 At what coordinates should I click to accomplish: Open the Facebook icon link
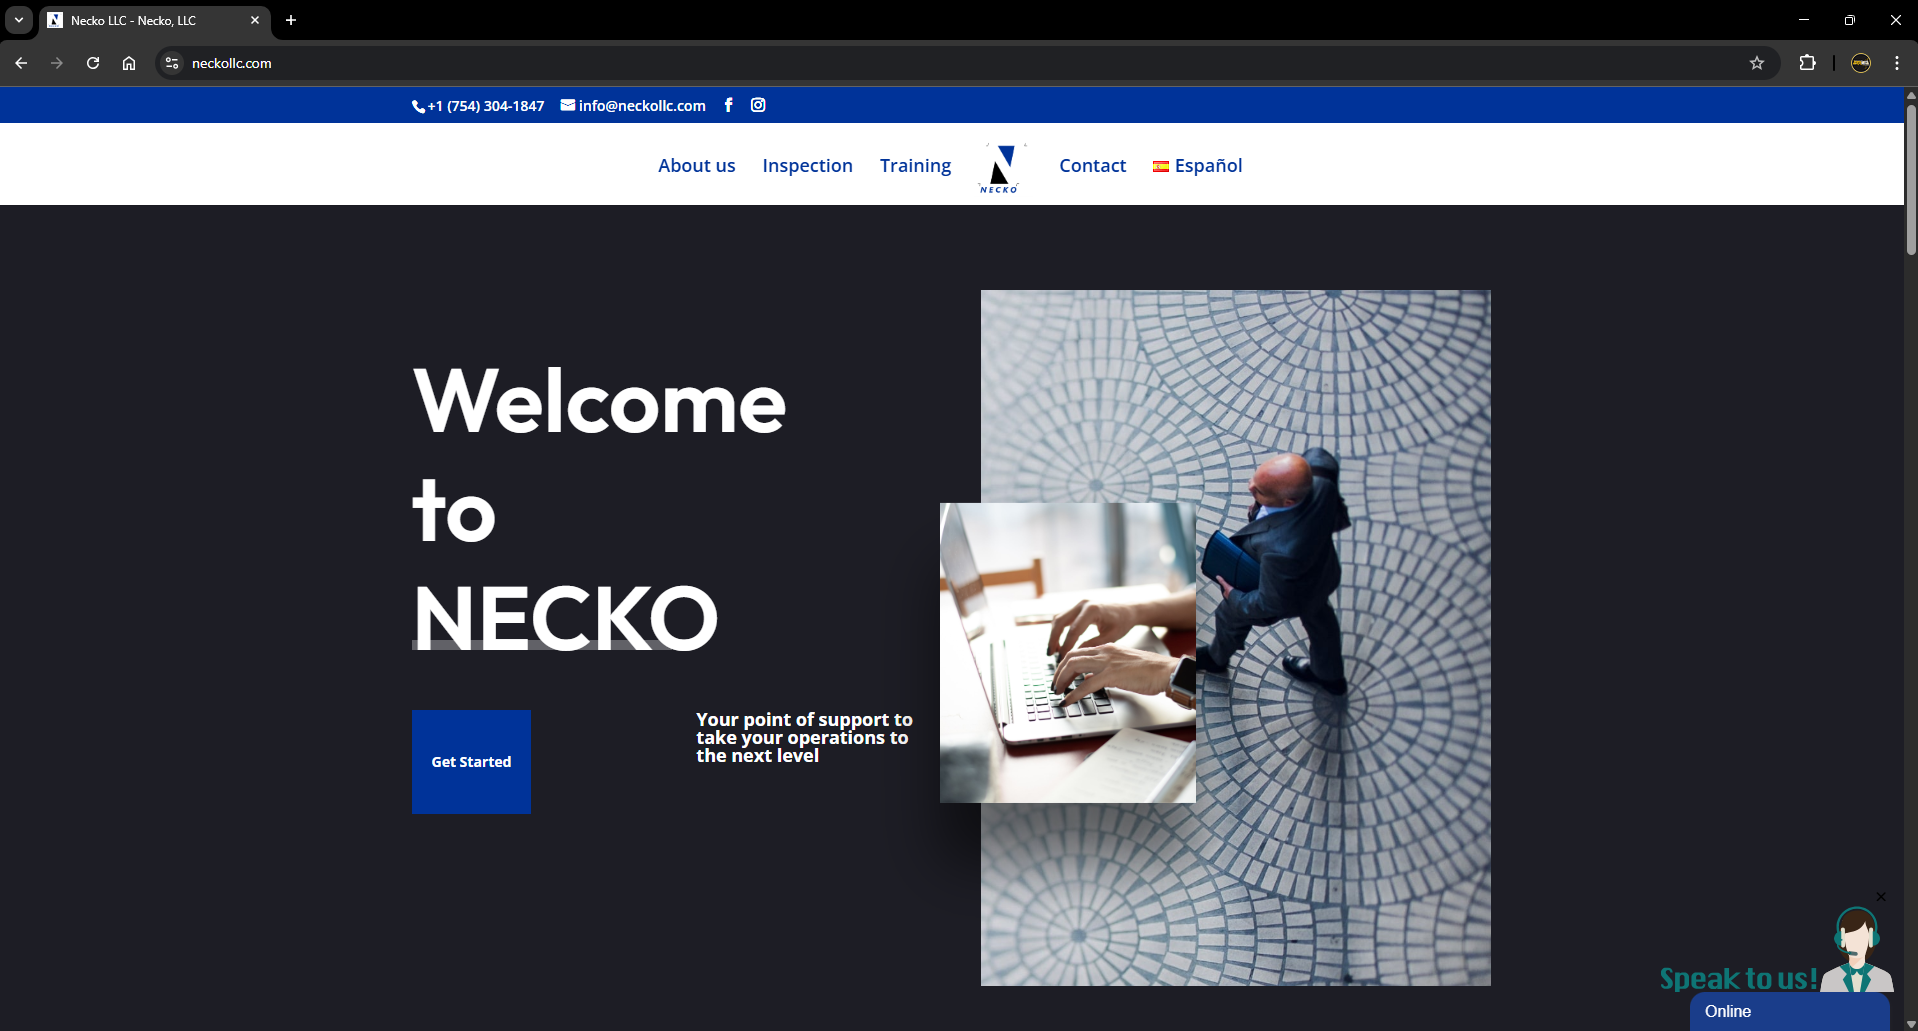(x=728, y=105)
